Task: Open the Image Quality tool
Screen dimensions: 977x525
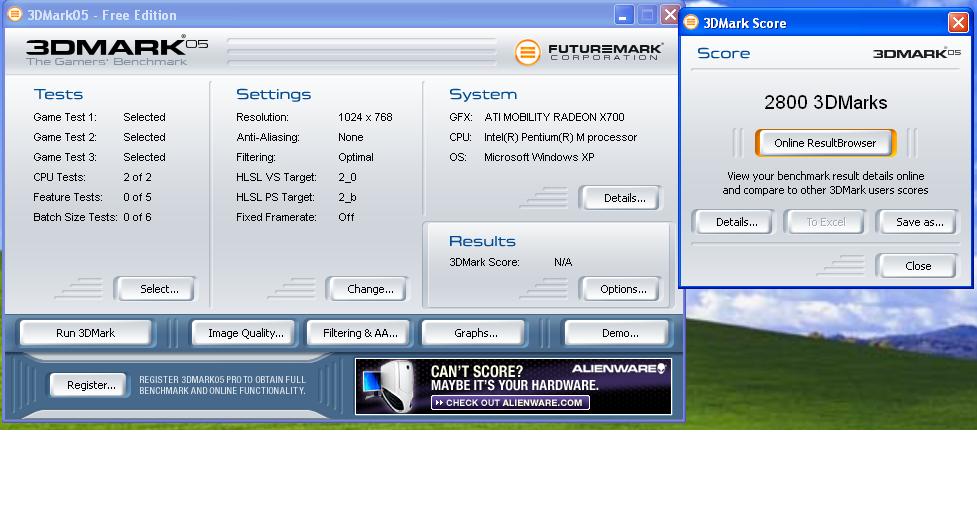Action: (245, 333)
